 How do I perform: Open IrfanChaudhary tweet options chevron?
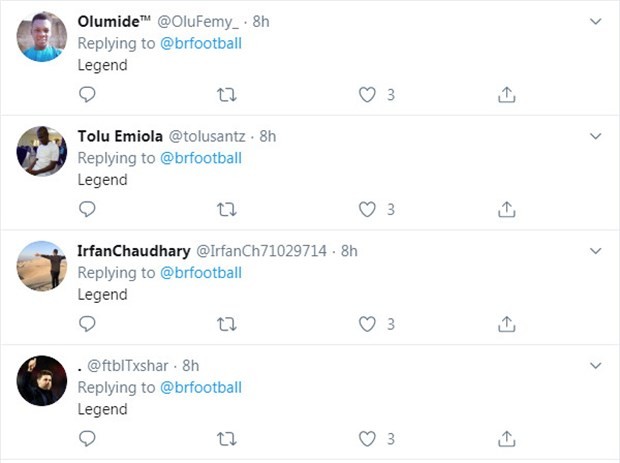click(596, 251)
